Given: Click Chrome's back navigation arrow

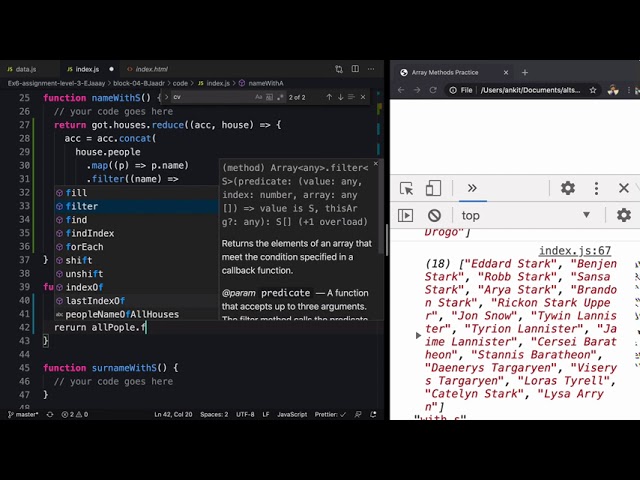Looking at the screenshot, I should [x=401, y=90].
